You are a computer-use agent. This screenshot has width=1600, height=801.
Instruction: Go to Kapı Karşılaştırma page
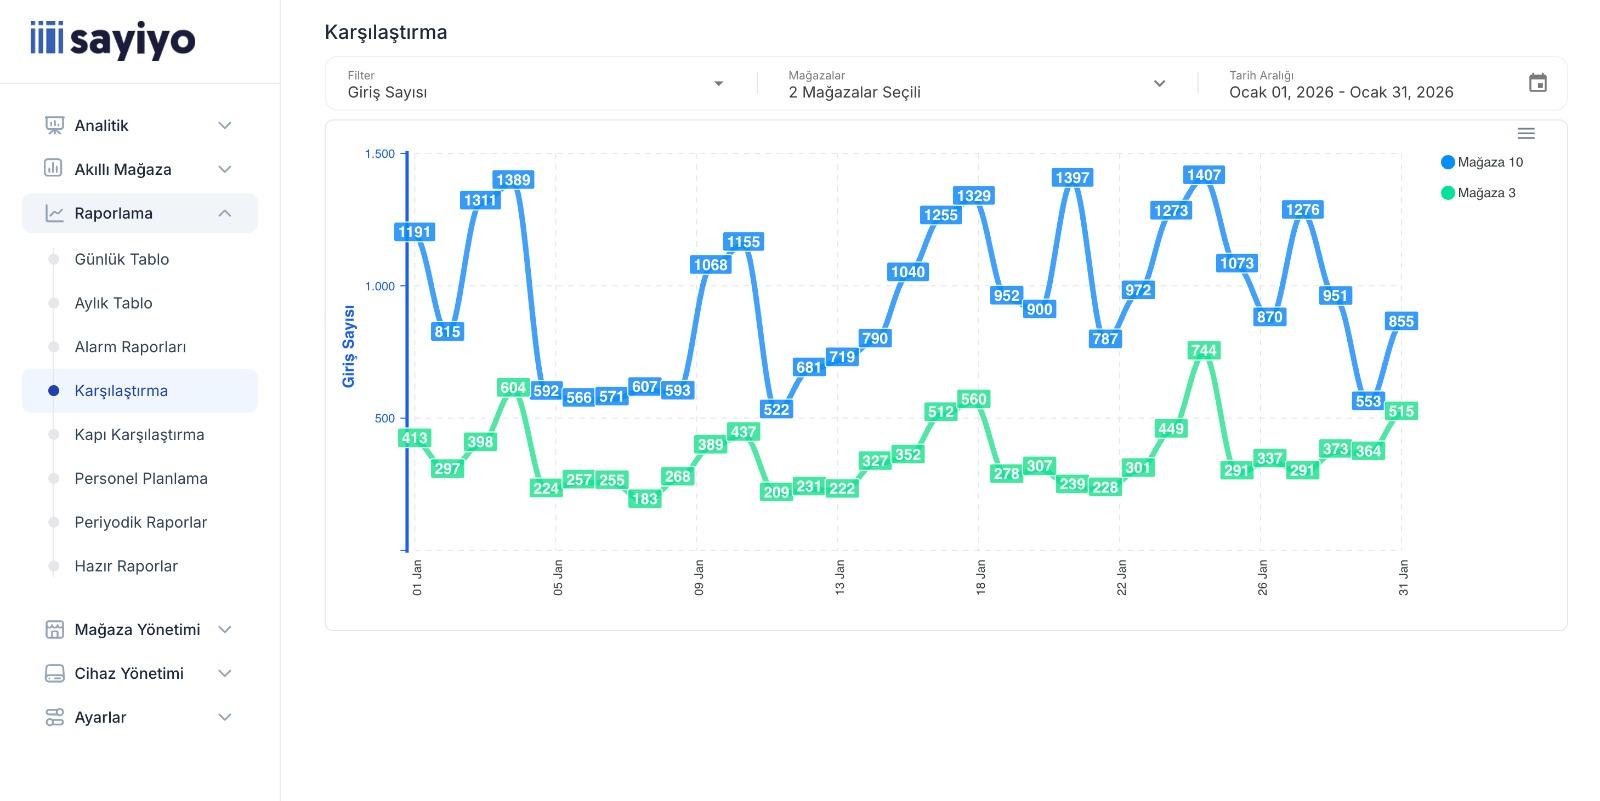tap(139, 435)
